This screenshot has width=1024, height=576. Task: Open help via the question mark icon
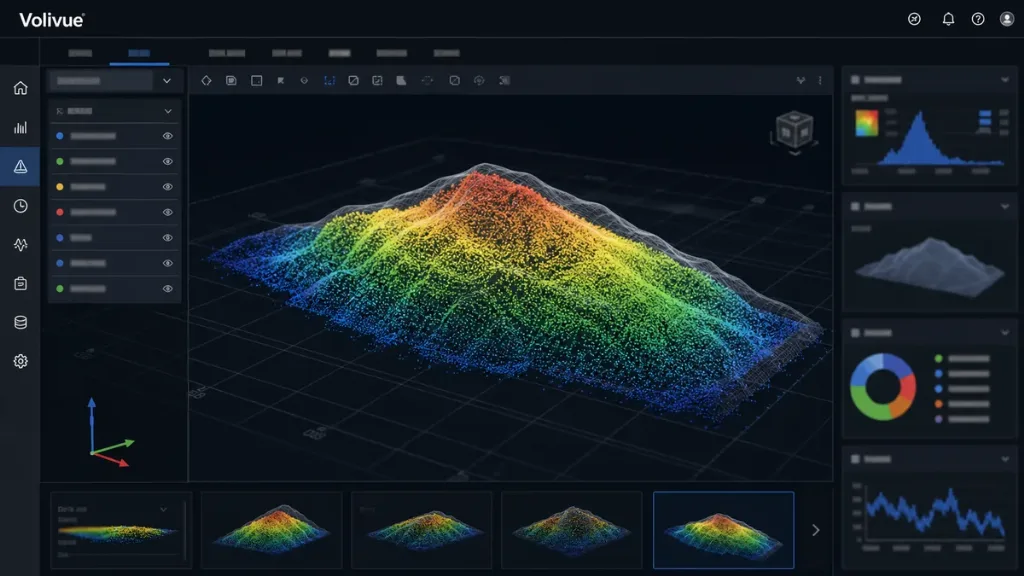pyautogui.click(x=978, y=19)
